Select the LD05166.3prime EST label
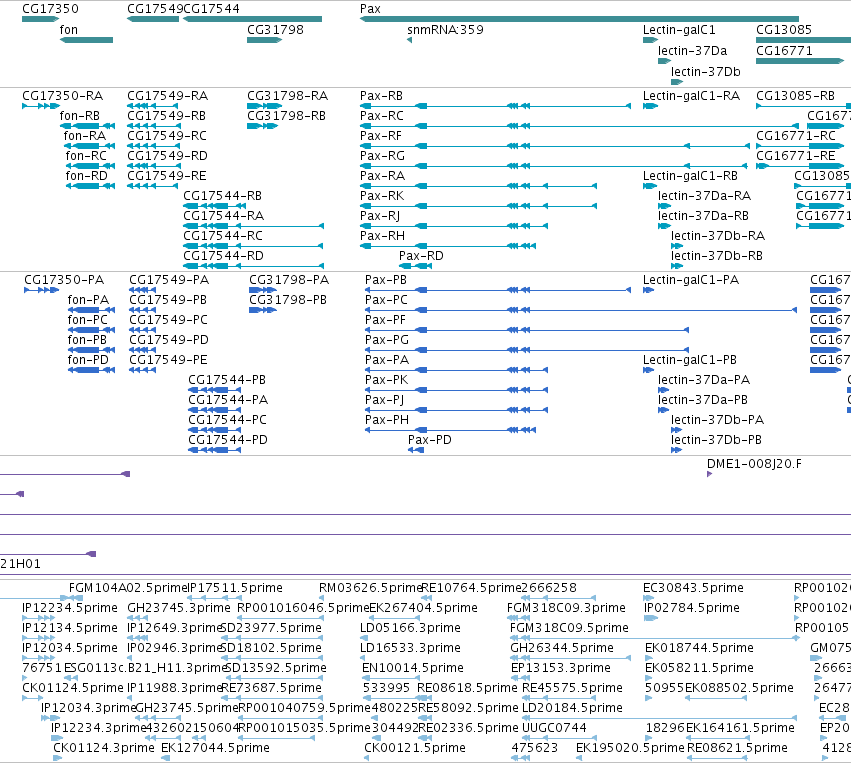Viewport: 851px width, 763px height. click(410, 628)
